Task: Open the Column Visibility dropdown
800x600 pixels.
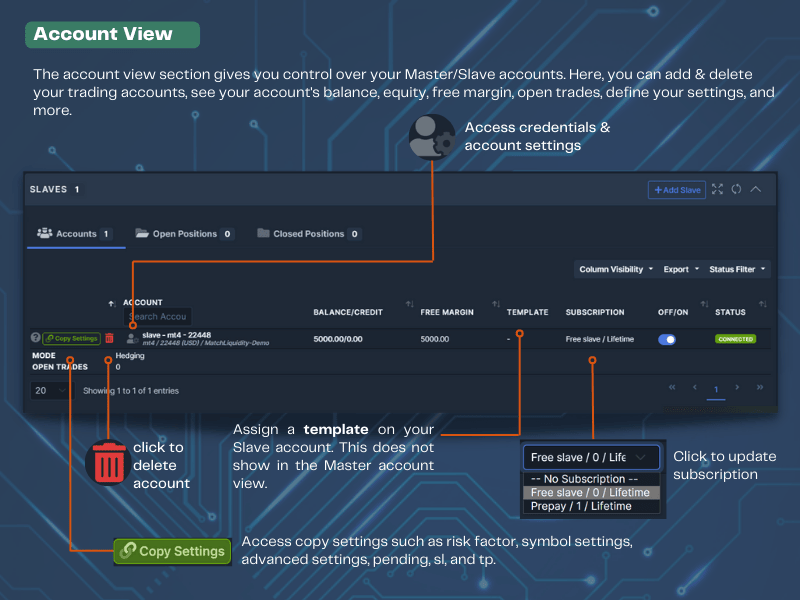Action: (616, 269)
